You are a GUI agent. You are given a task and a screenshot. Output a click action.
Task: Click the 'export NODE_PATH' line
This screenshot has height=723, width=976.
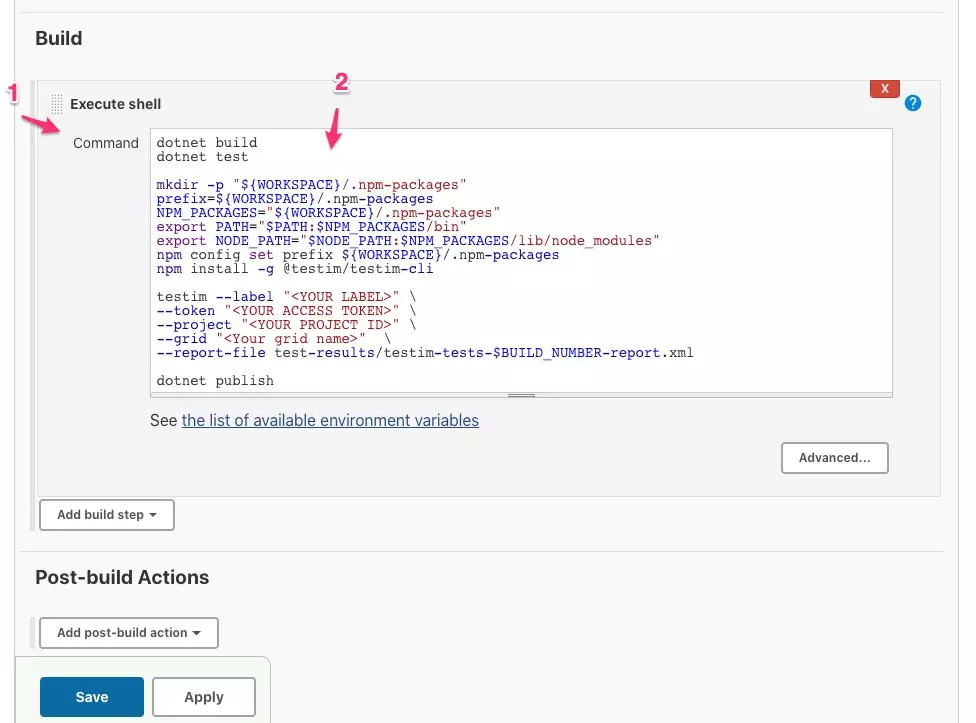tap(408, 241)
